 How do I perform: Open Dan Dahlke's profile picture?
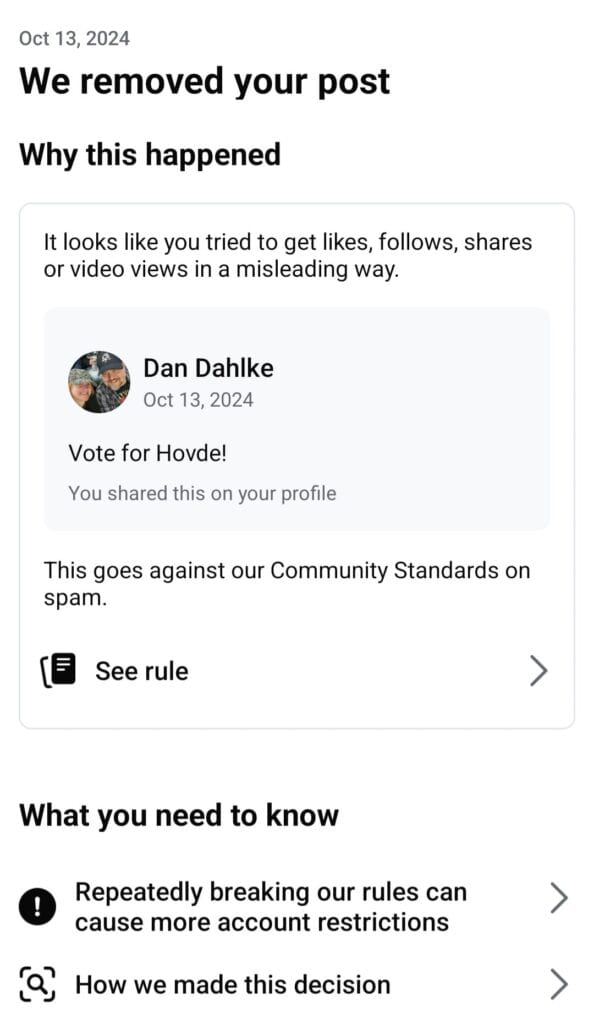tap(99, 382)
